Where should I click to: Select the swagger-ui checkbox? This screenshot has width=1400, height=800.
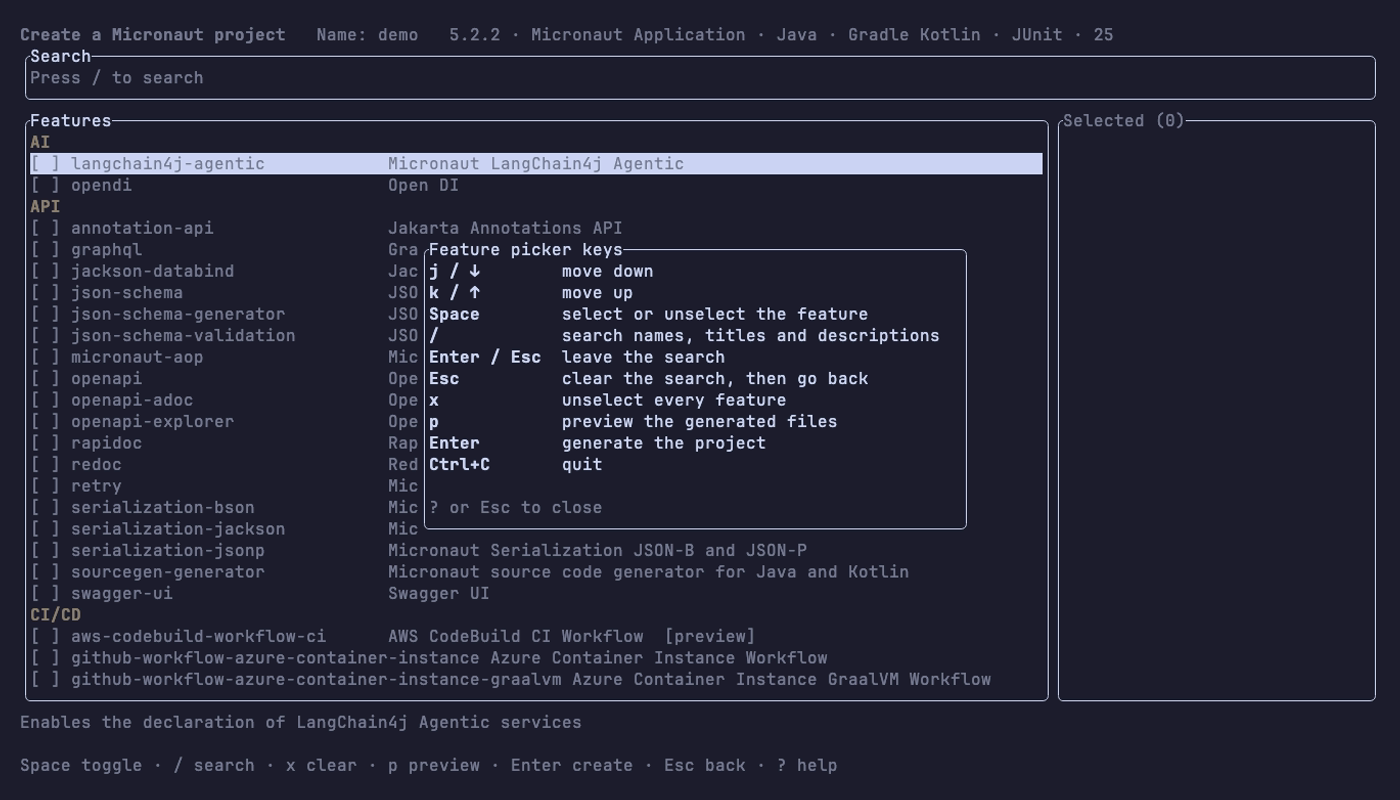(45, 593)
